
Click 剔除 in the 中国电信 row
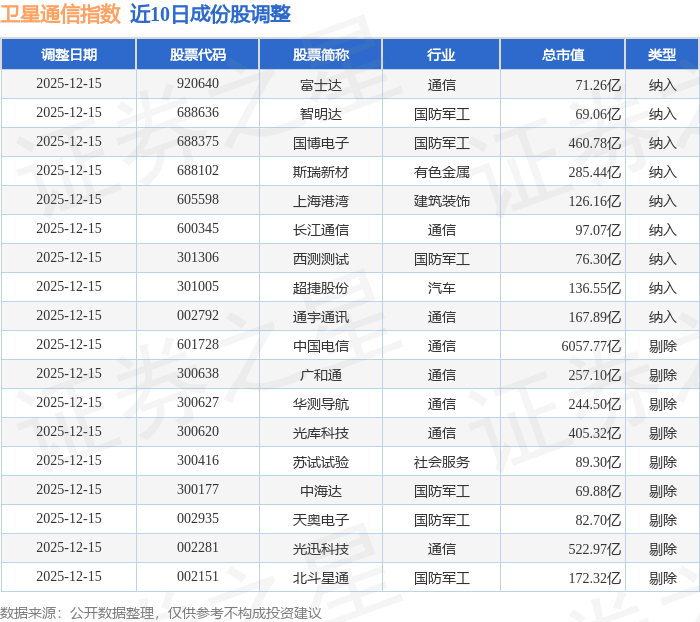coord(662,346)
